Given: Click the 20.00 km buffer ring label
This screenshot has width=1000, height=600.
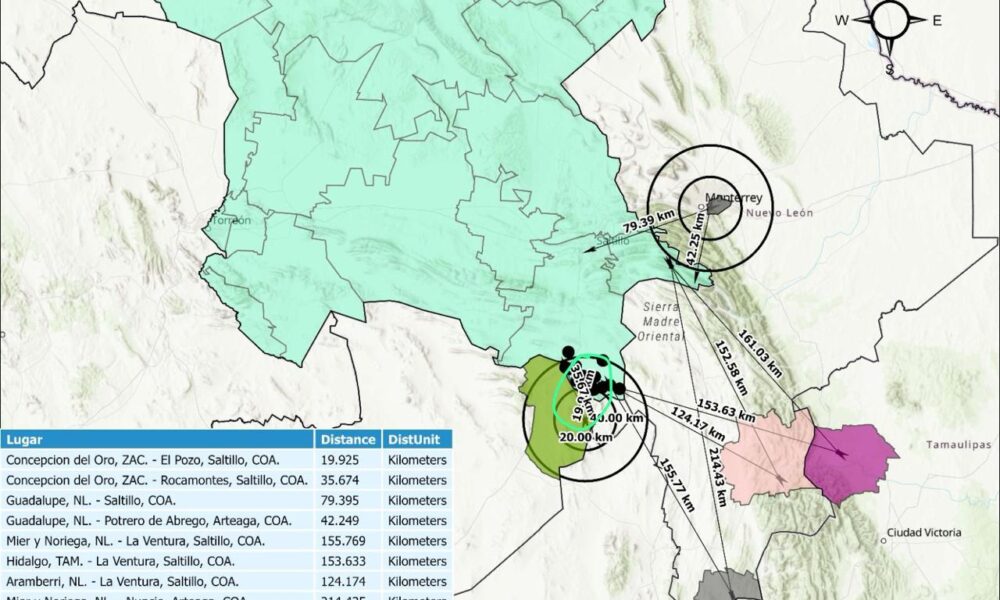Looking at the screenshot, I should [x=586, y=437].
